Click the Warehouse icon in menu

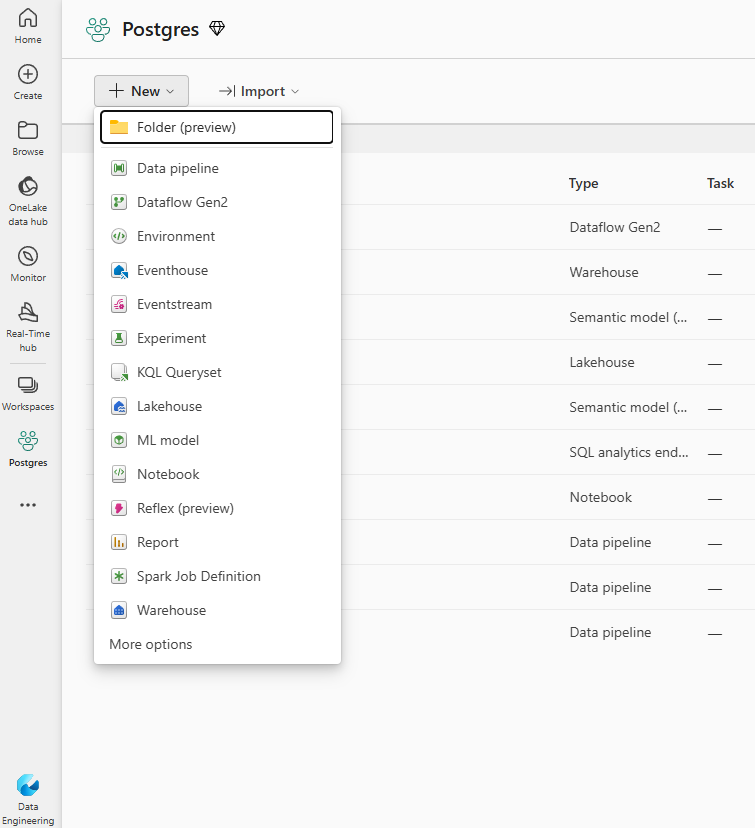pos(119,610)
